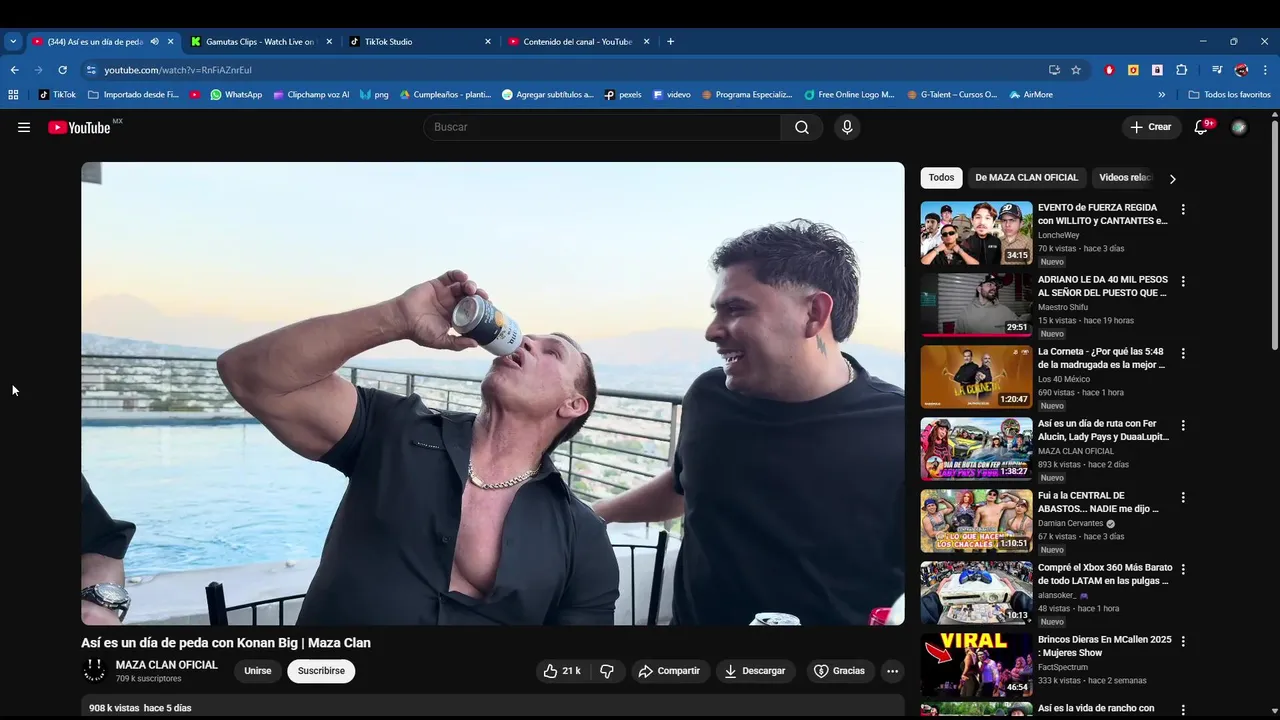Screen dimensions: 1280x720
Task: Open the pexels bookmark
Action: pos(623,95)
